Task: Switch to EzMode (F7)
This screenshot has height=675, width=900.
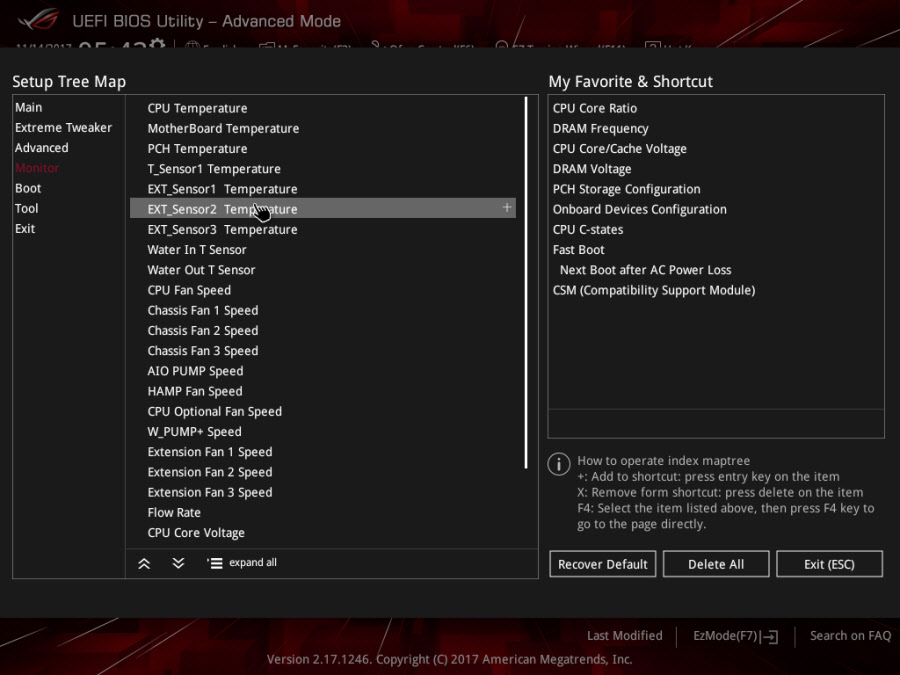Action: pos(735,636)
